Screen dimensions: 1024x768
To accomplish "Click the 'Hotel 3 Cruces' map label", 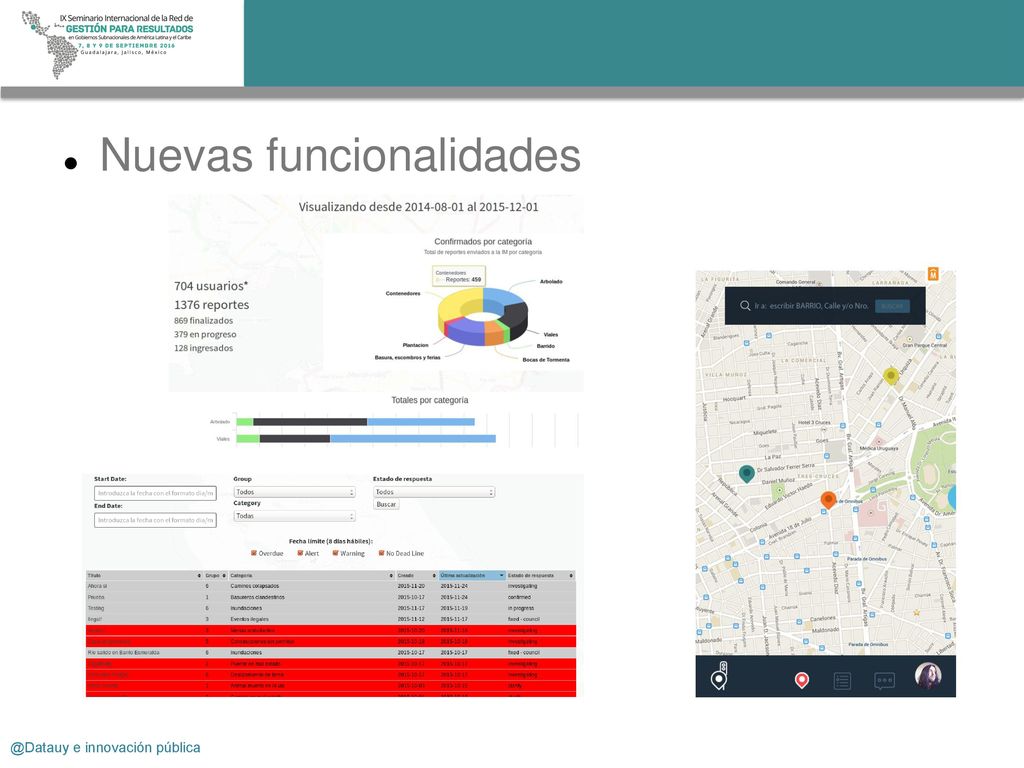I will (x=814, y=423).
